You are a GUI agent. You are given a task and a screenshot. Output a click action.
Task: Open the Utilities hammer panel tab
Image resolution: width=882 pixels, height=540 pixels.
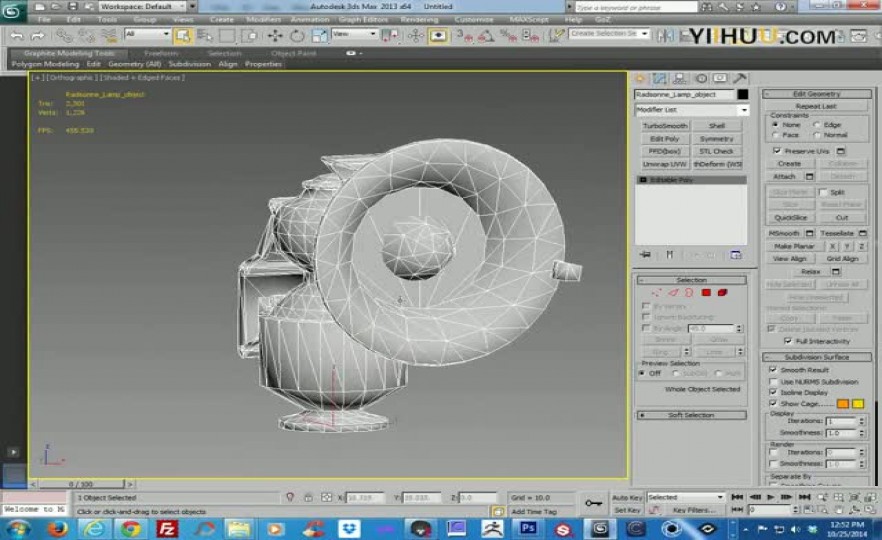click(740, 78)
